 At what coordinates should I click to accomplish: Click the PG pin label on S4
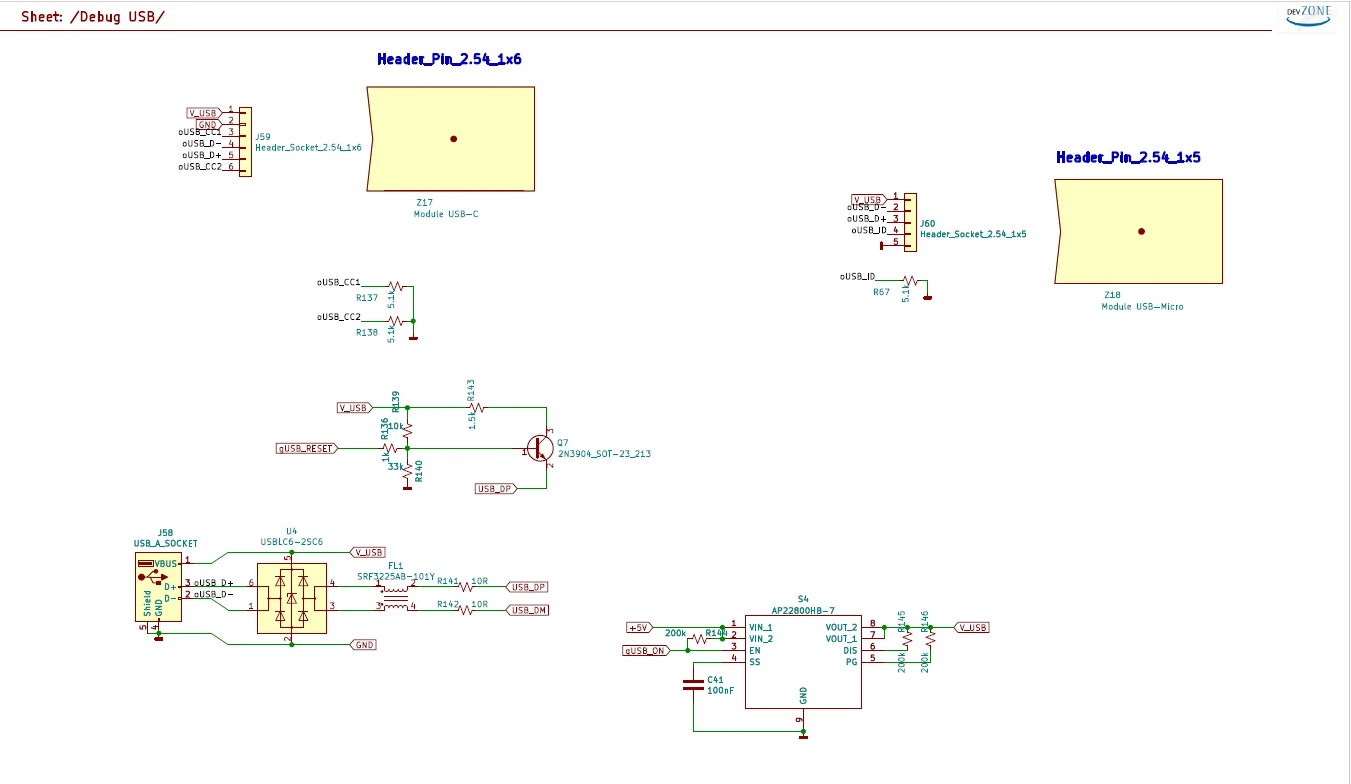click(851, 662)
